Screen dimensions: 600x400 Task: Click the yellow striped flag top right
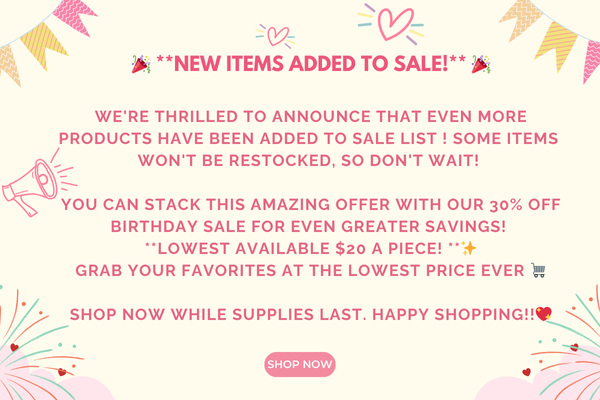pos(556,45)
